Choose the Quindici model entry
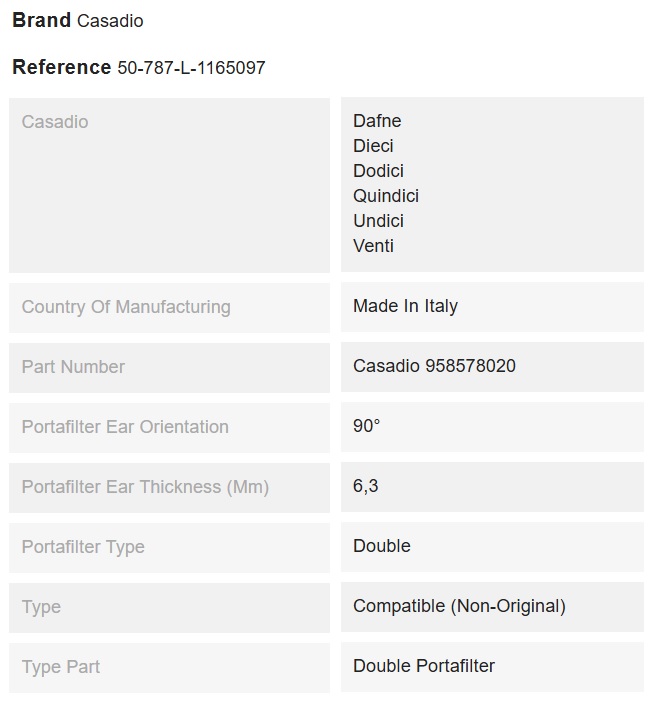Viewport: 660px width, 710px height. (x=385, y=196)
